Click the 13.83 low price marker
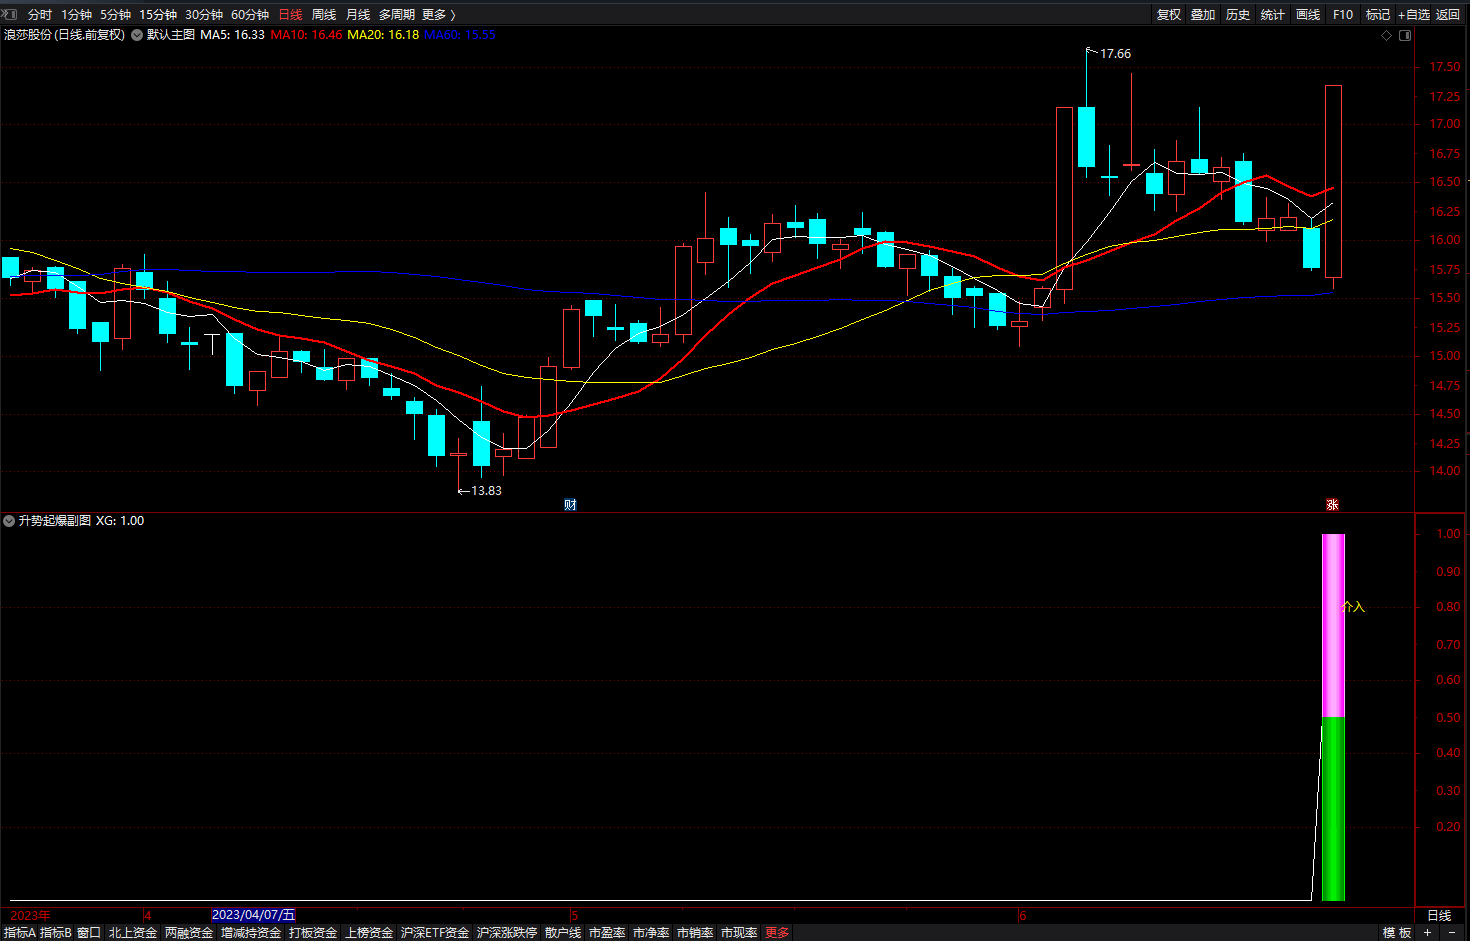This screenshot has height=941, width=1470. pyautogui.click(x=486, y=491)
